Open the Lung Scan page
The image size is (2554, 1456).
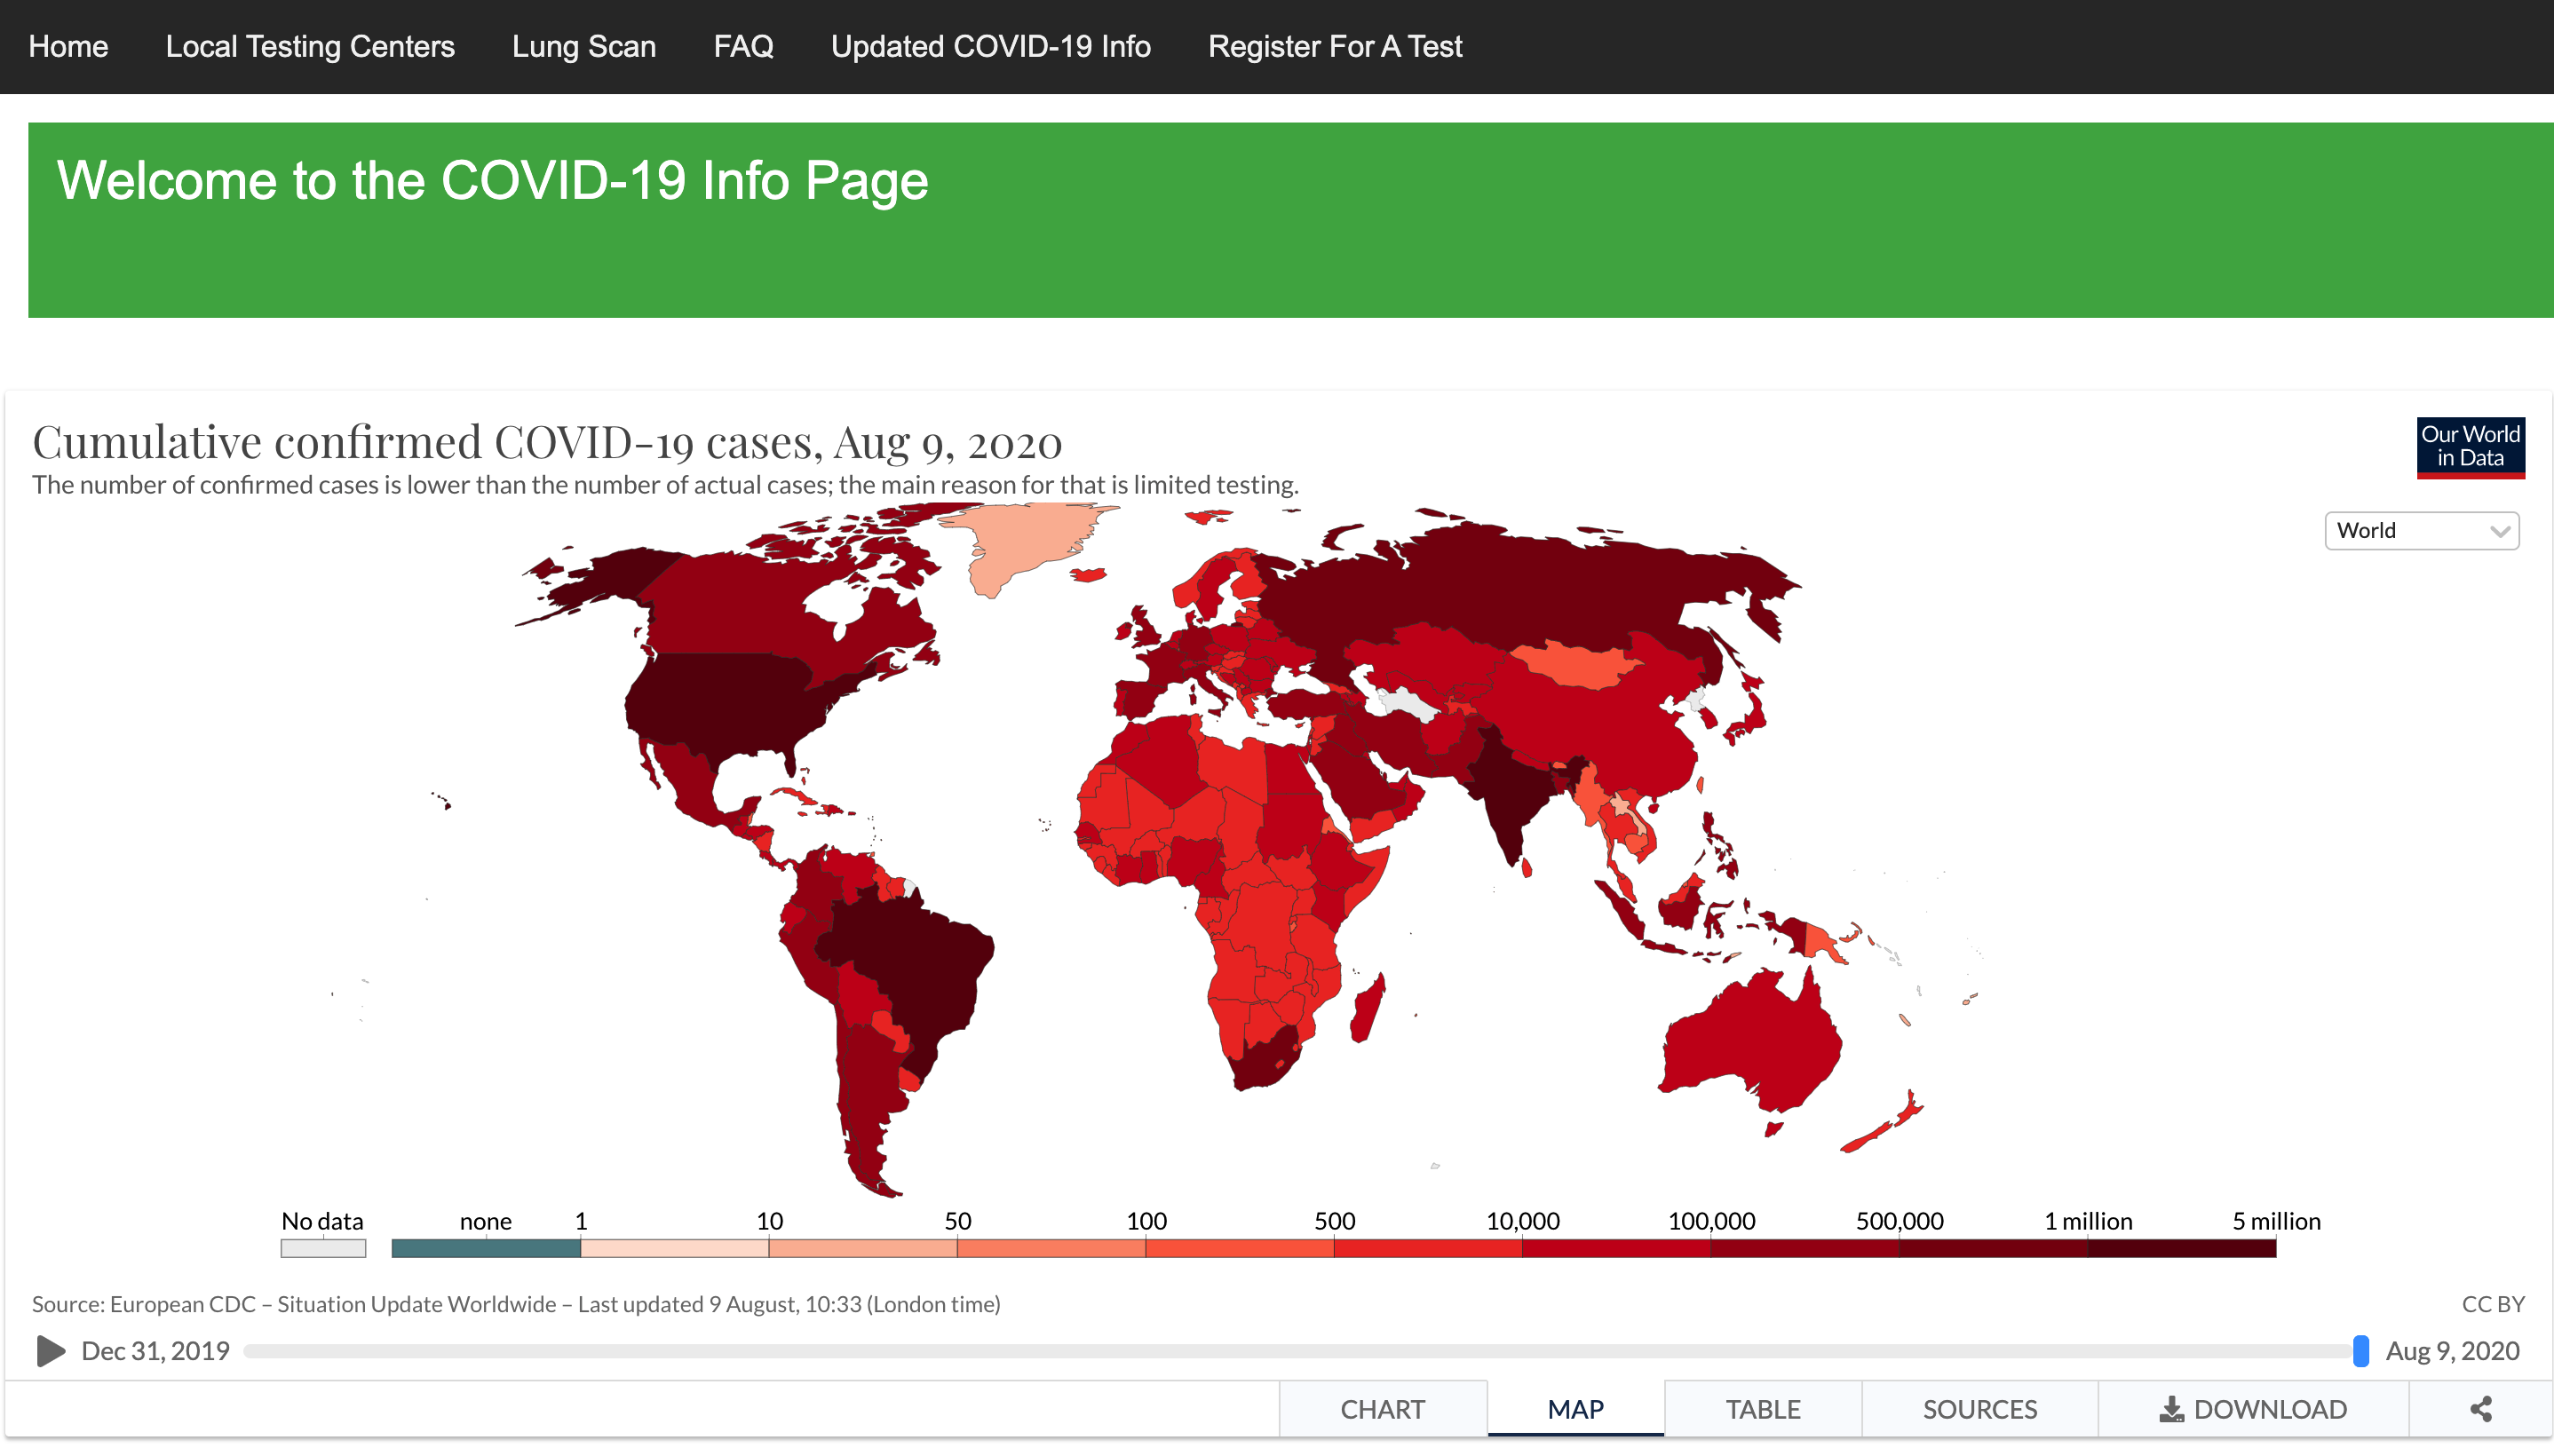pyautogui.click(x=583, y=47)
